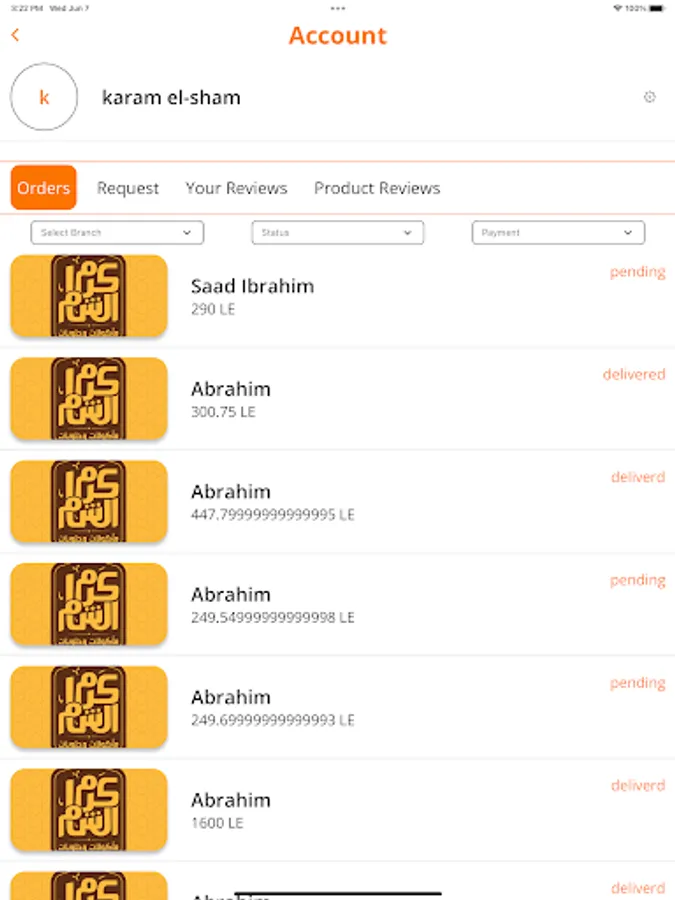Select the 447.79999999999995 LE amount
The image size is (675, 900).
(273, 514)
